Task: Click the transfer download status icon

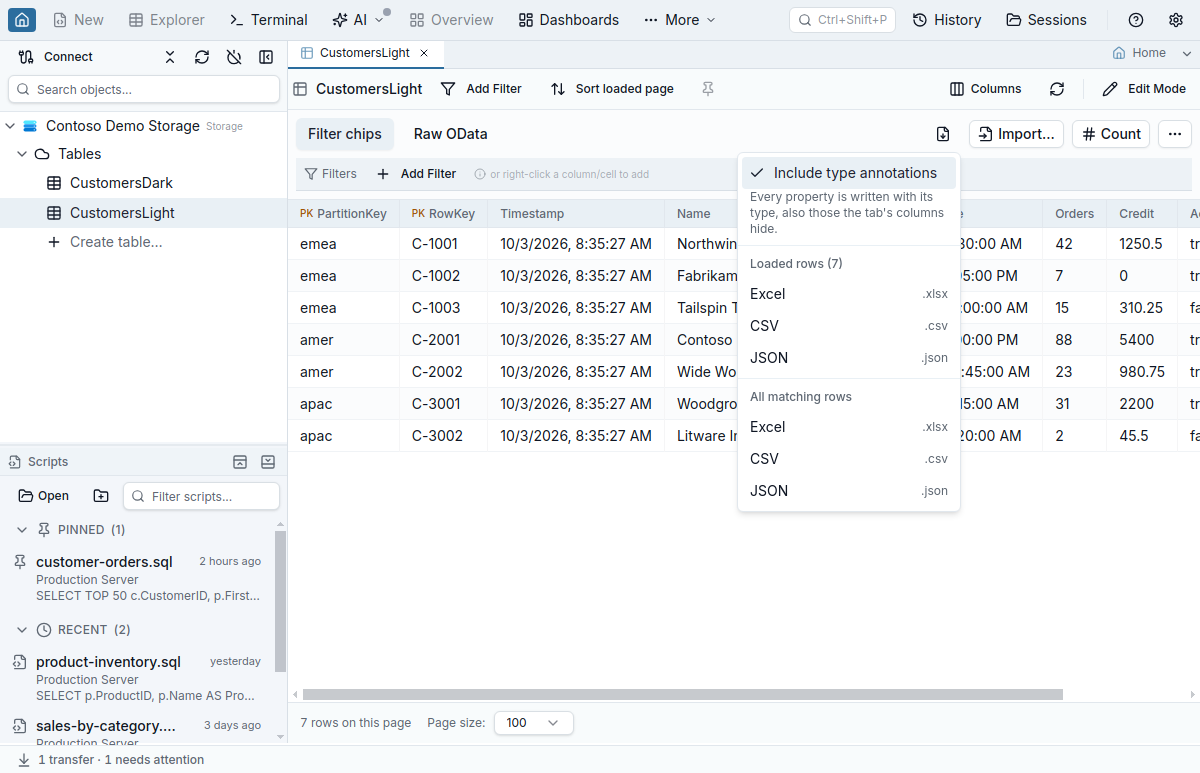Action: 24,760
